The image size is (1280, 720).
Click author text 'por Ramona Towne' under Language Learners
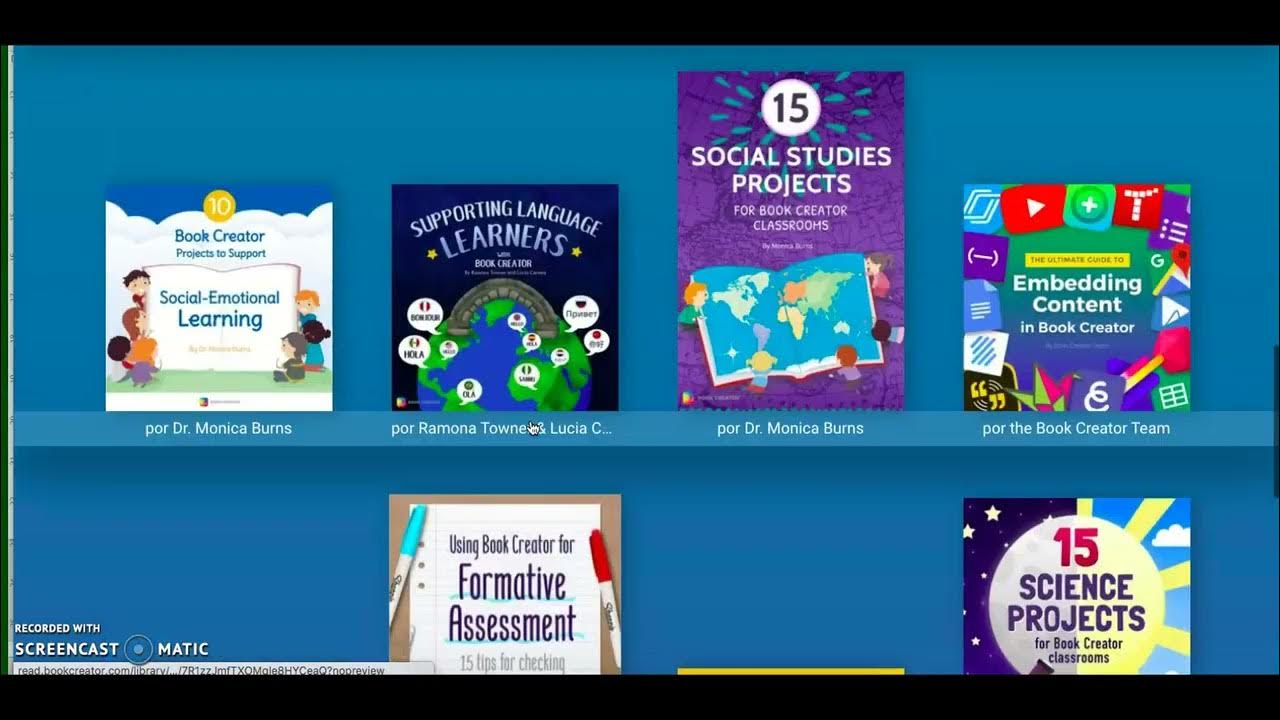(x=502, y=428)
